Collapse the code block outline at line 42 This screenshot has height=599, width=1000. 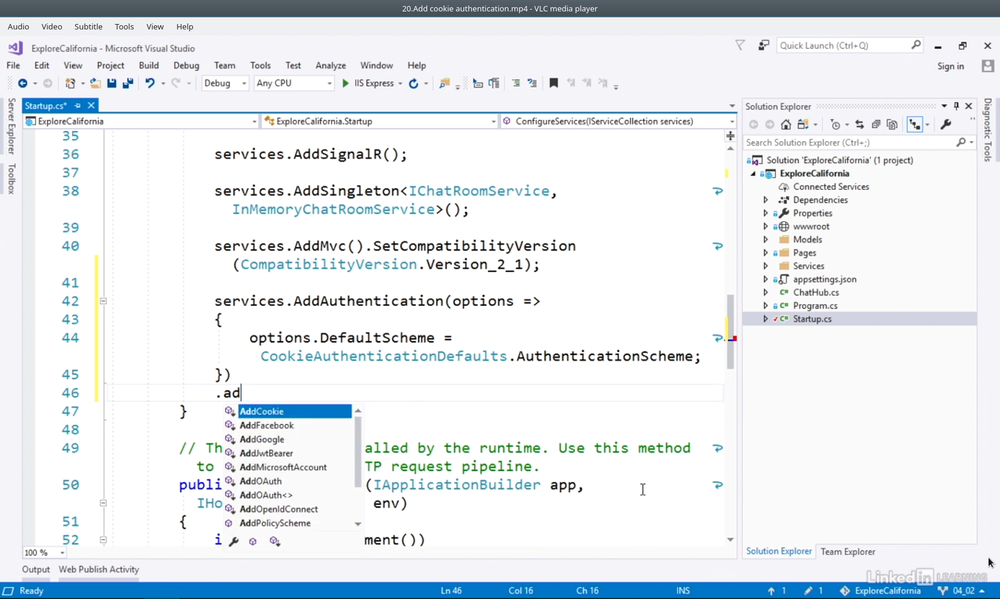pyautogui.click(x=103, y=301)
